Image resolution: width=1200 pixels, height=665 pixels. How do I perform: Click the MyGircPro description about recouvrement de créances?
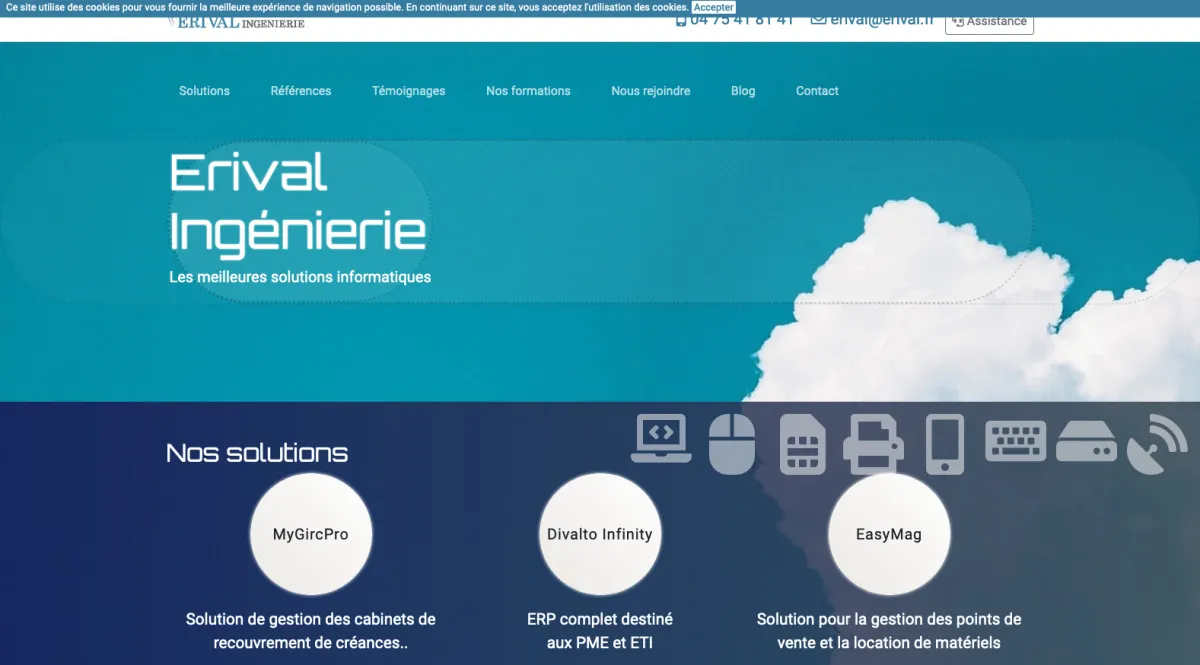point(311,631)
